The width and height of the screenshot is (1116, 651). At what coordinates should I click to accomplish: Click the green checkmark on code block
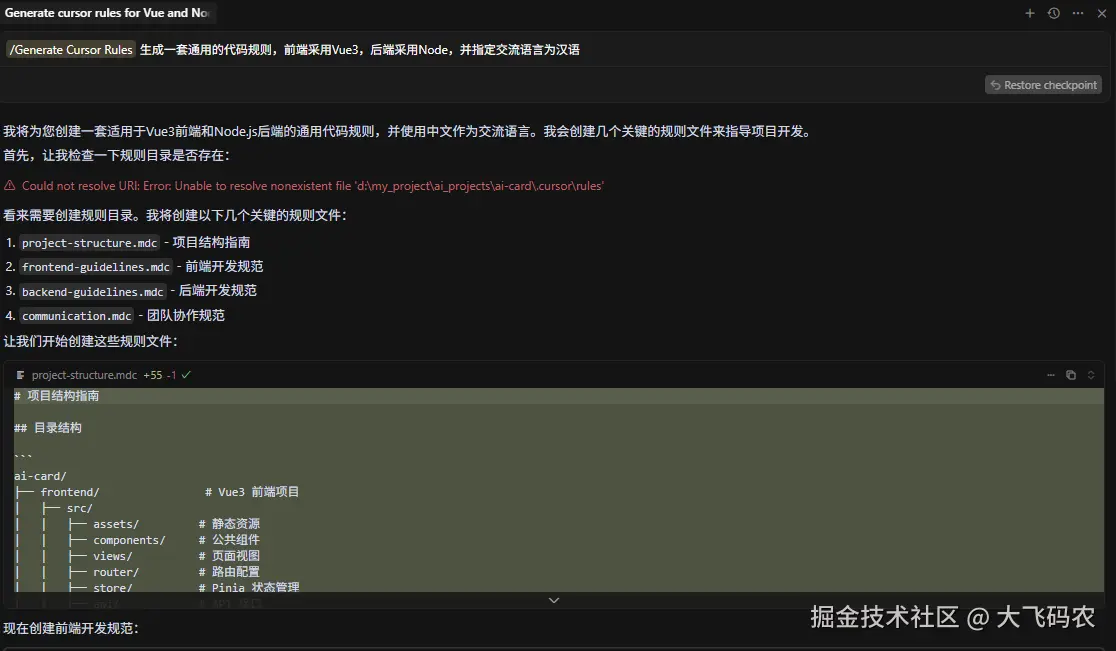[186, 375]
